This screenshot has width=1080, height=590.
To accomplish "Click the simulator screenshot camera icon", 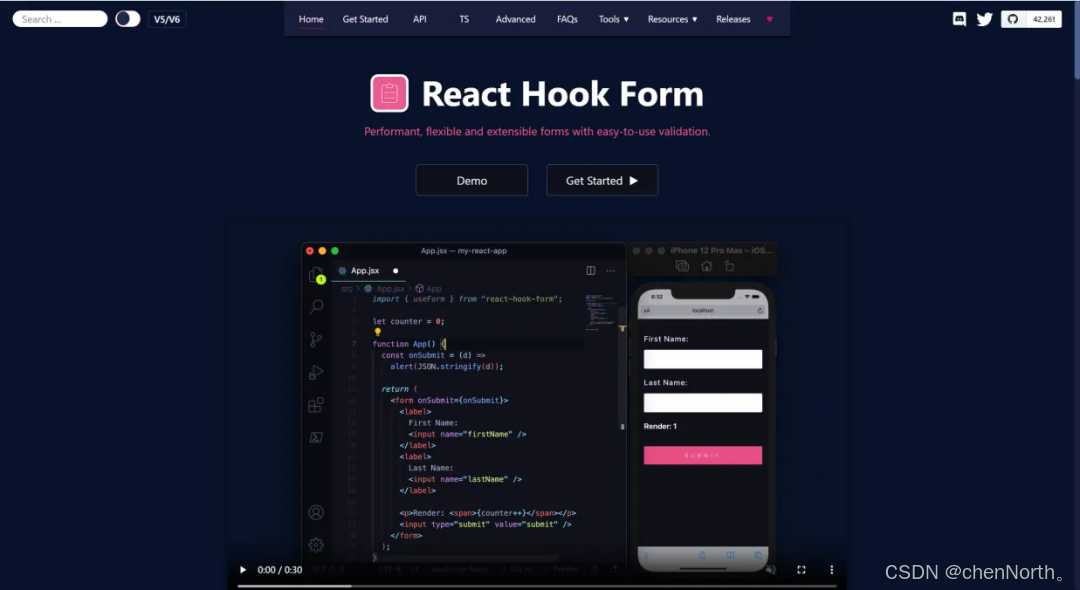I will point(682,266).
